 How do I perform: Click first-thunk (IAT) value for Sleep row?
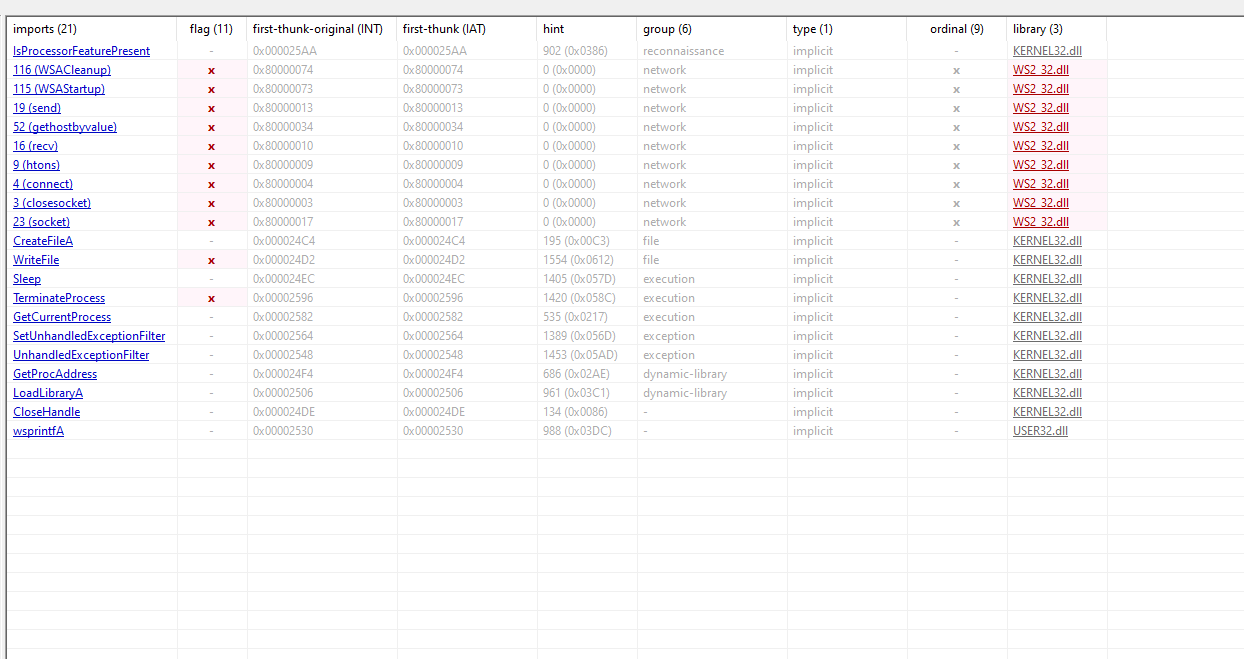tap(433, 279)
